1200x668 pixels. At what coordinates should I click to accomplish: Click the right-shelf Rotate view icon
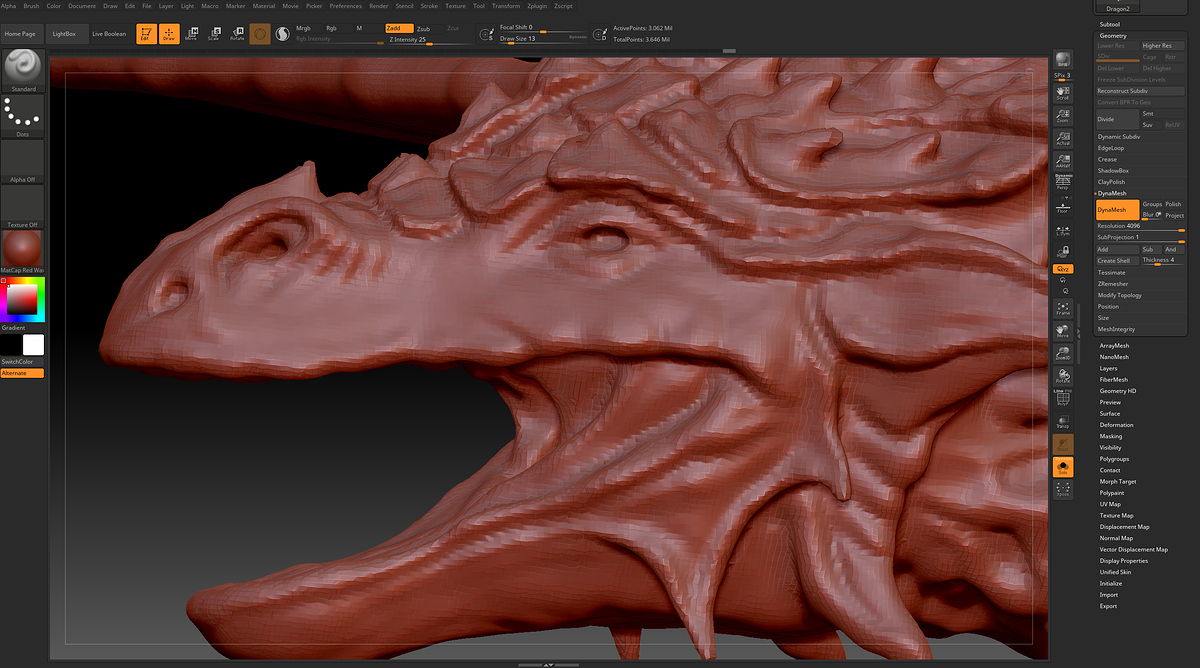[x=1063, y=376]
